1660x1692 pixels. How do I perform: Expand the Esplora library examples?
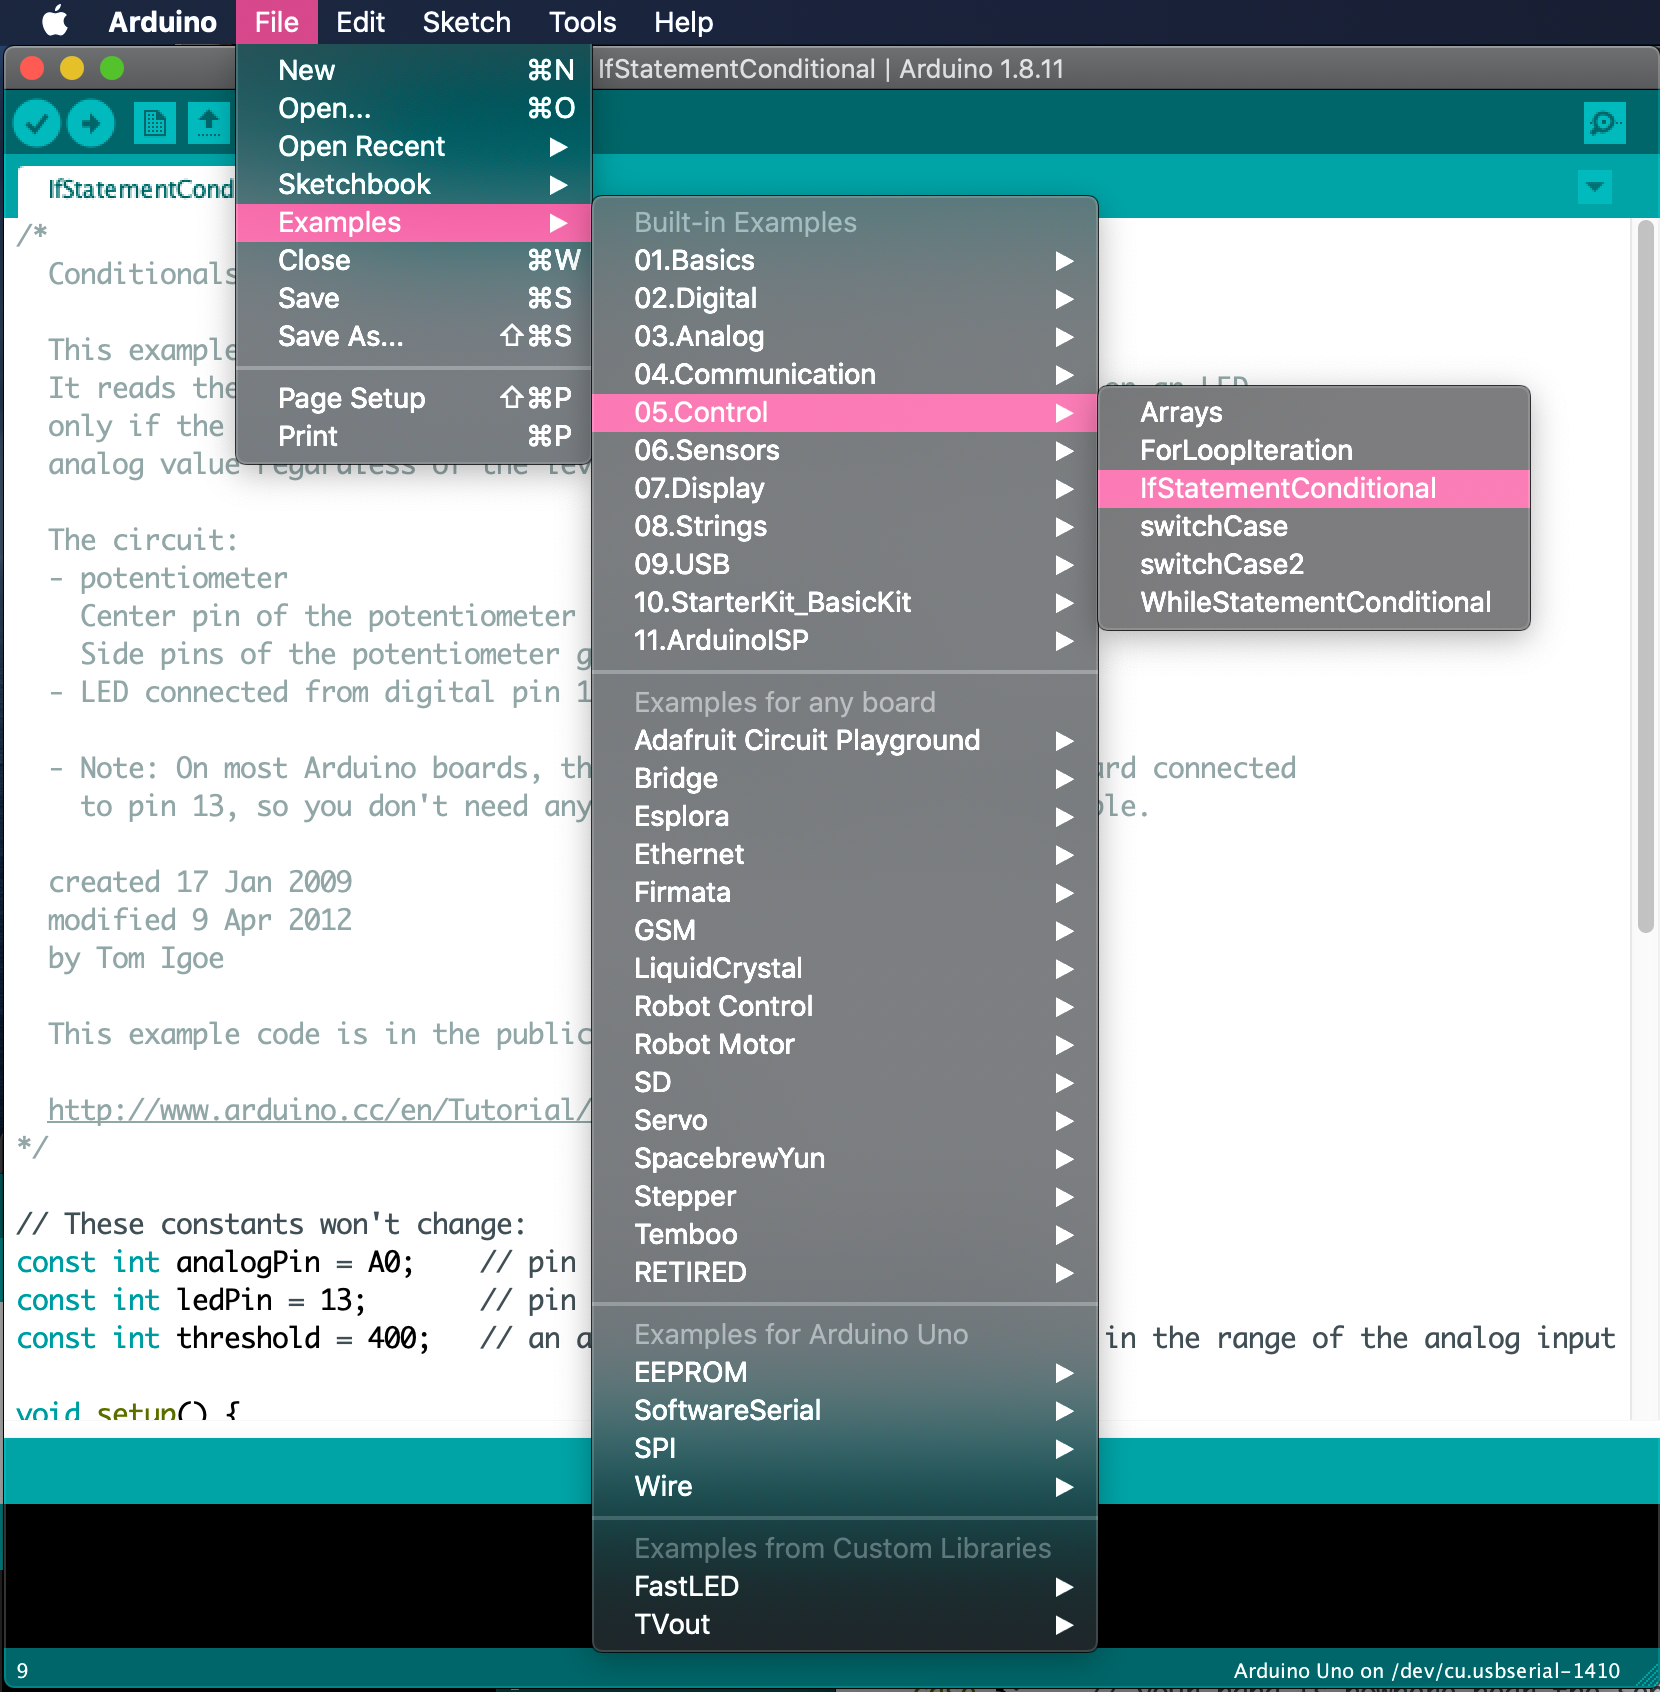pyautogui.click(x=845, y=816)
